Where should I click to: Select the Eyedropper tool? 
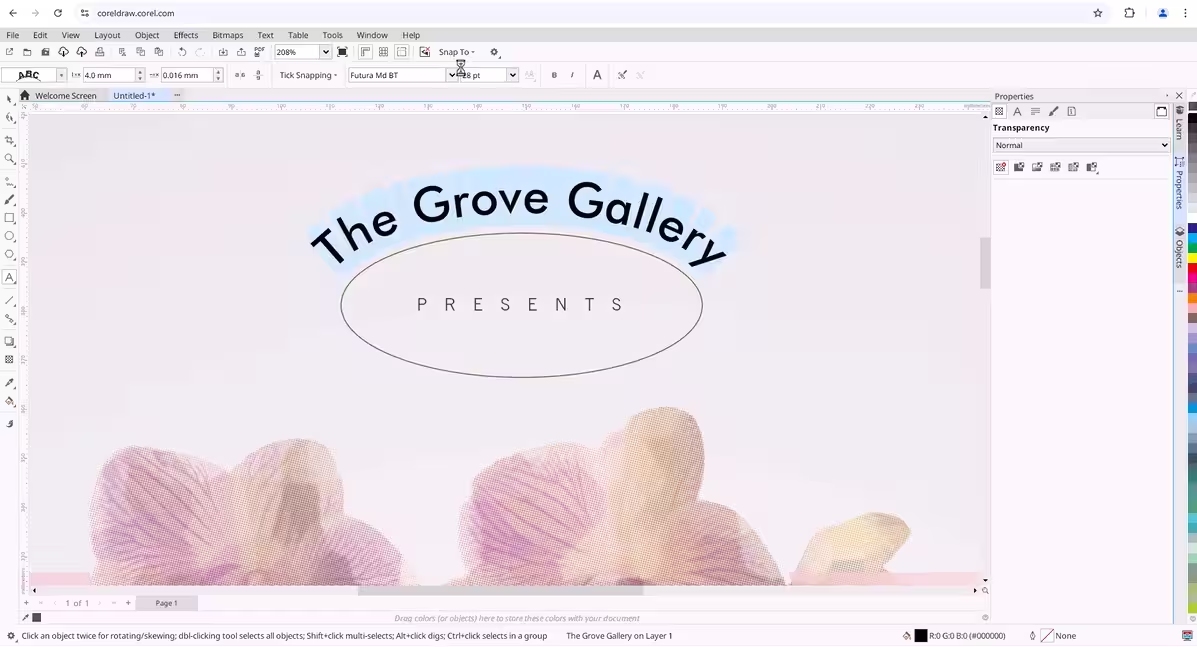pyautogui.click(x=10, y=383)
